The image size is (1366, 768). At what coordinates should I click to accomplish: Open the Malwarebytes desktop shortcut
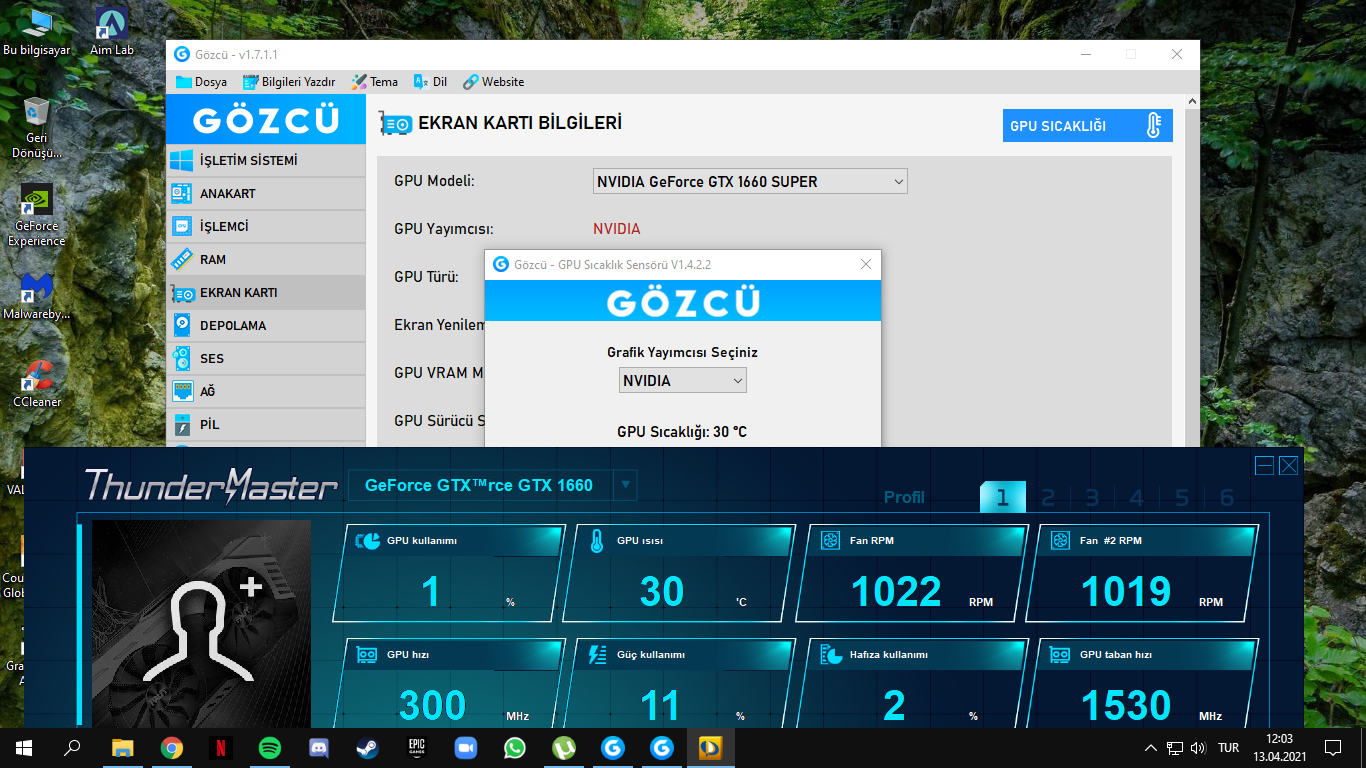coord(37,296)
